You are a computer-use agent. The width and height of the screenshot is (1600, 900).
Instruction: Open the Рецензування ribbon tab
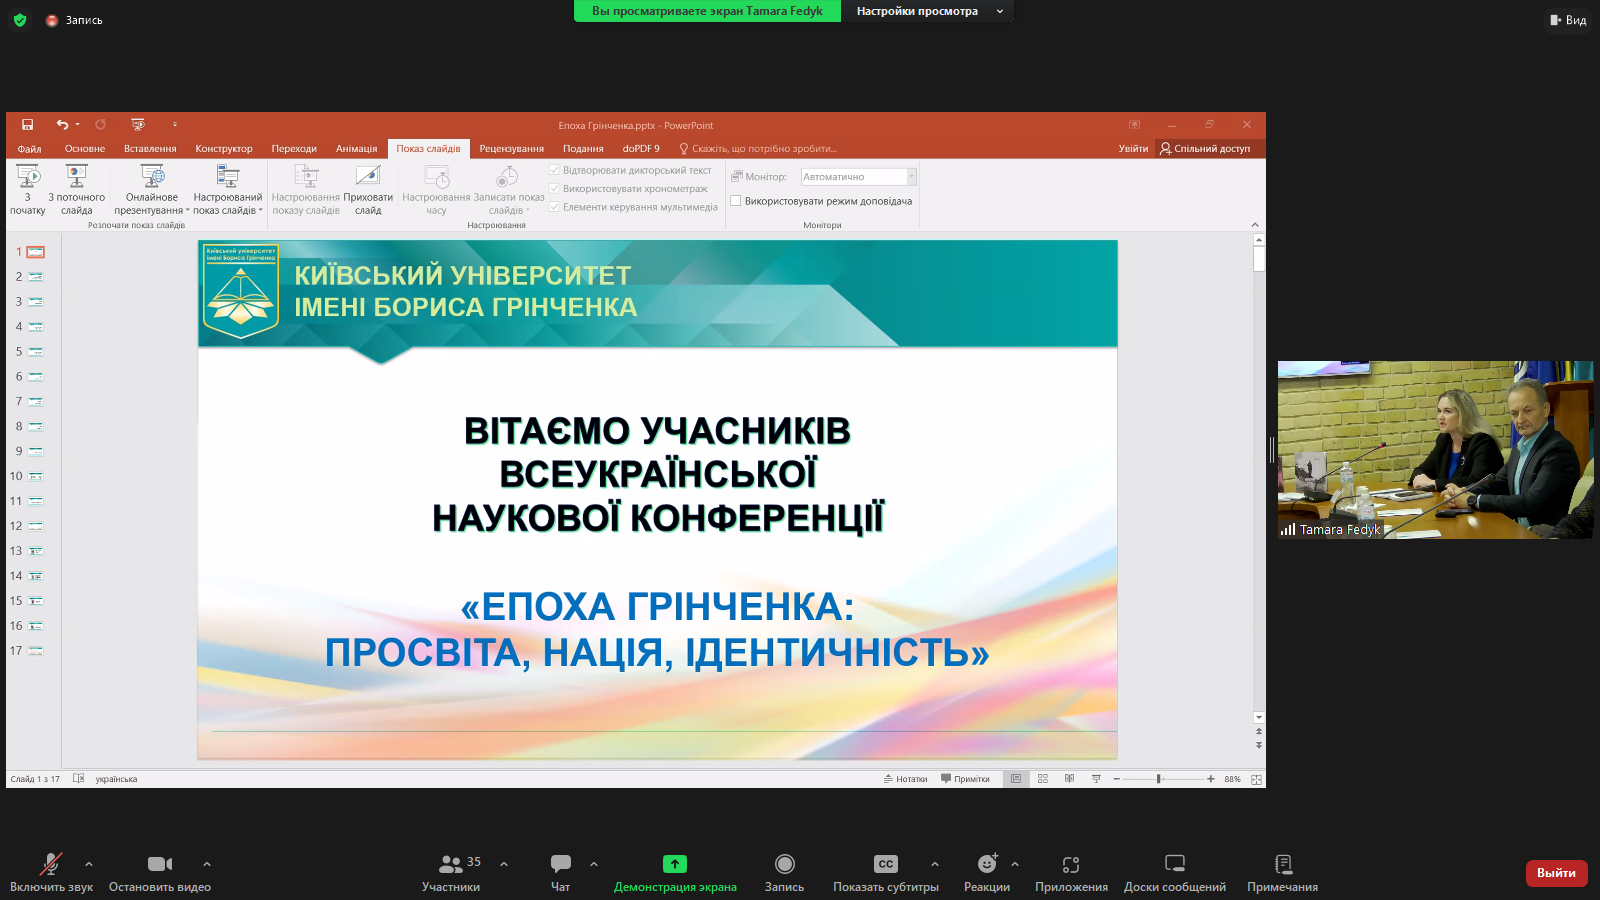[511, 149]
